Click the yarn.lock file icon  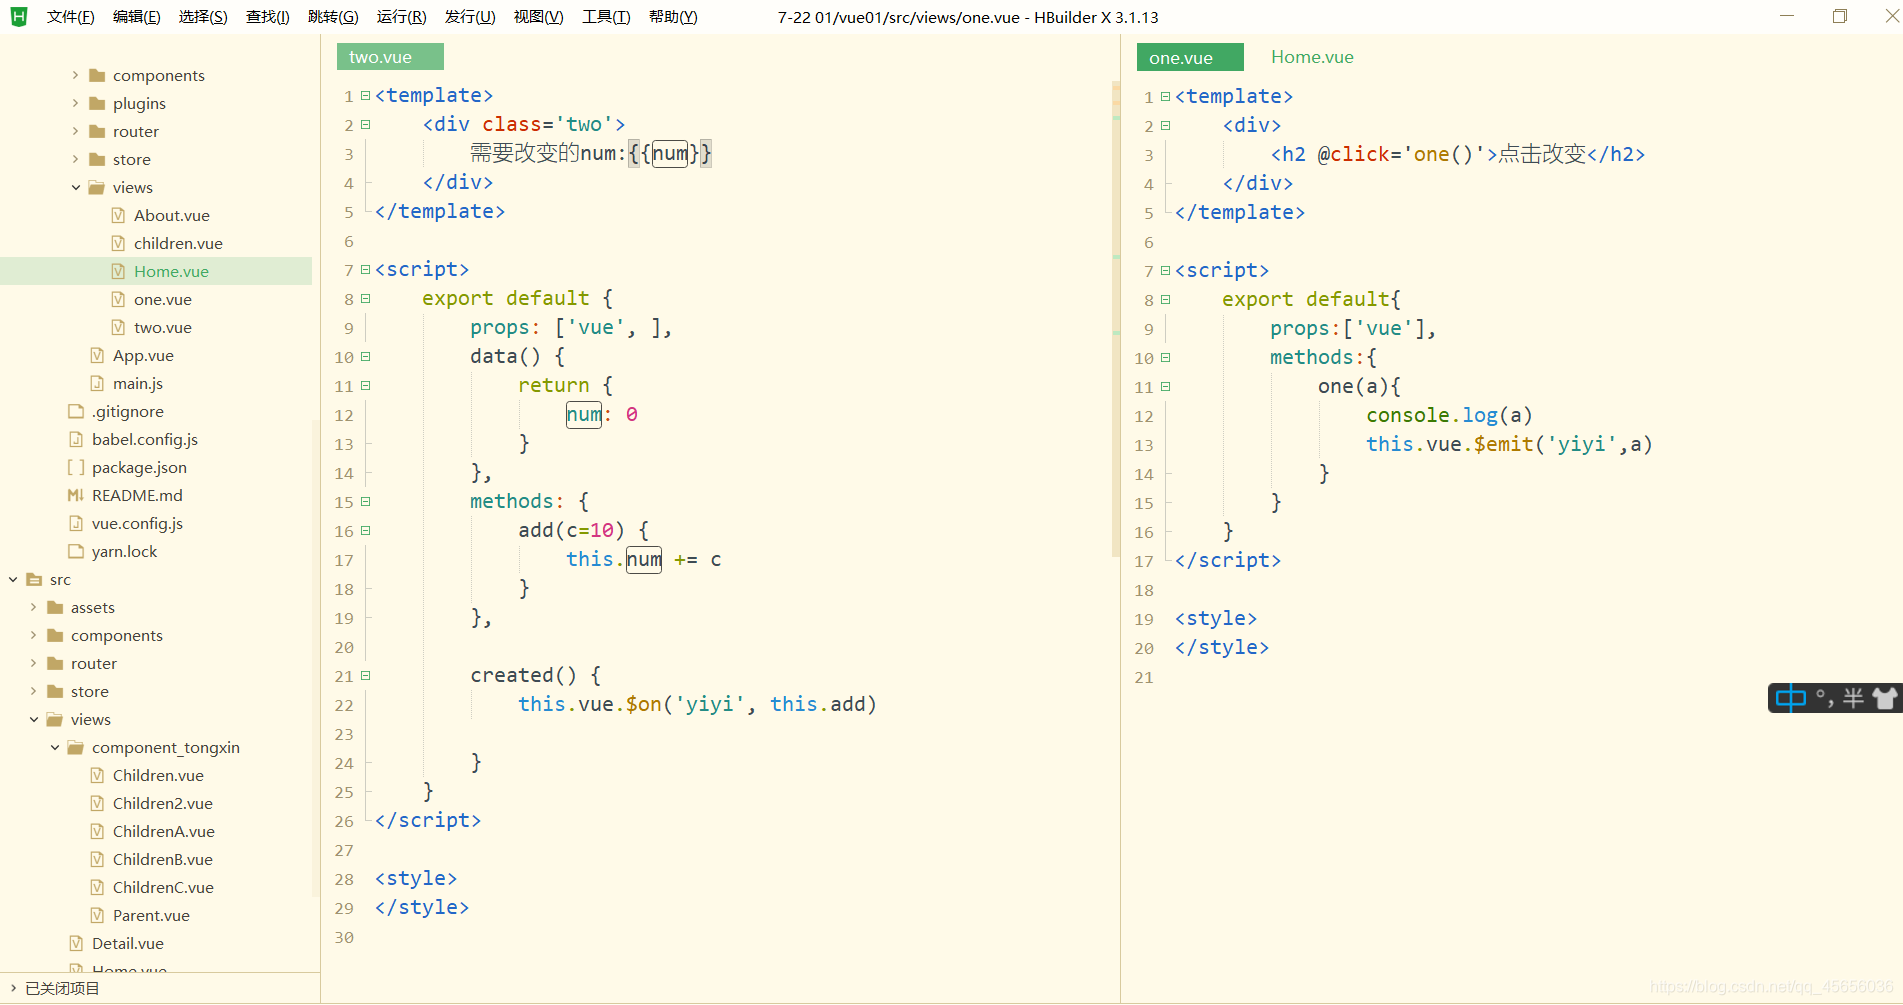point(76,551)
